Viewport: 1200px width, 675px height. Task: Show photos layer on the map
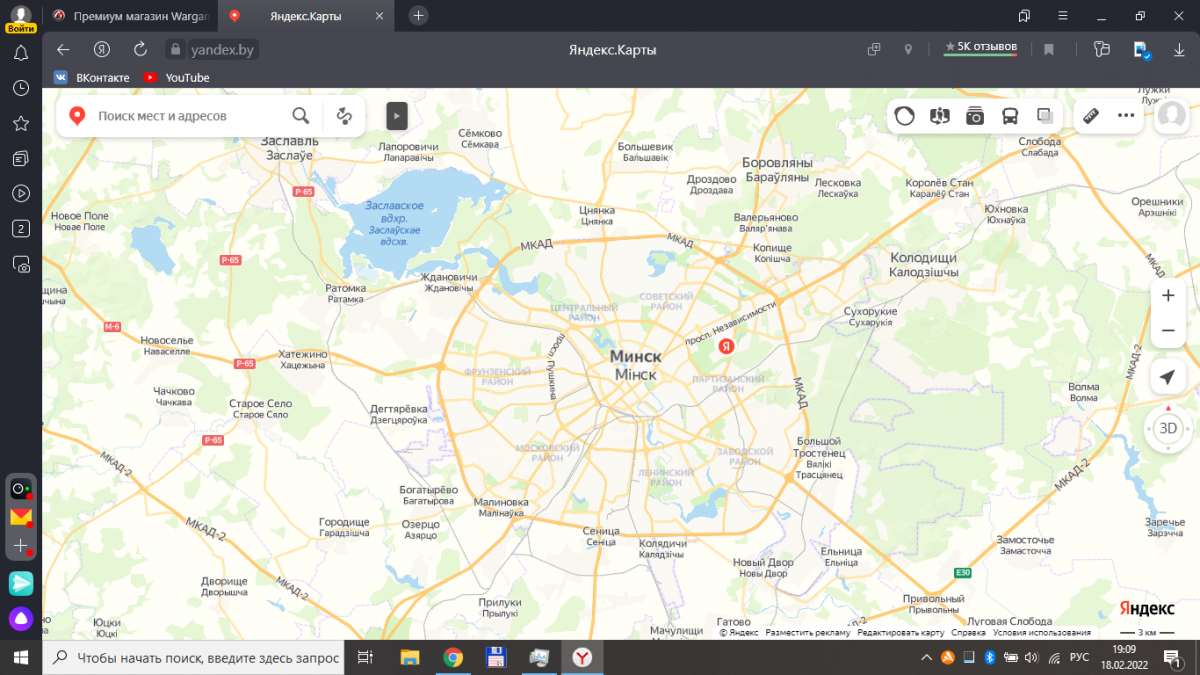click(x=975, y=116)
